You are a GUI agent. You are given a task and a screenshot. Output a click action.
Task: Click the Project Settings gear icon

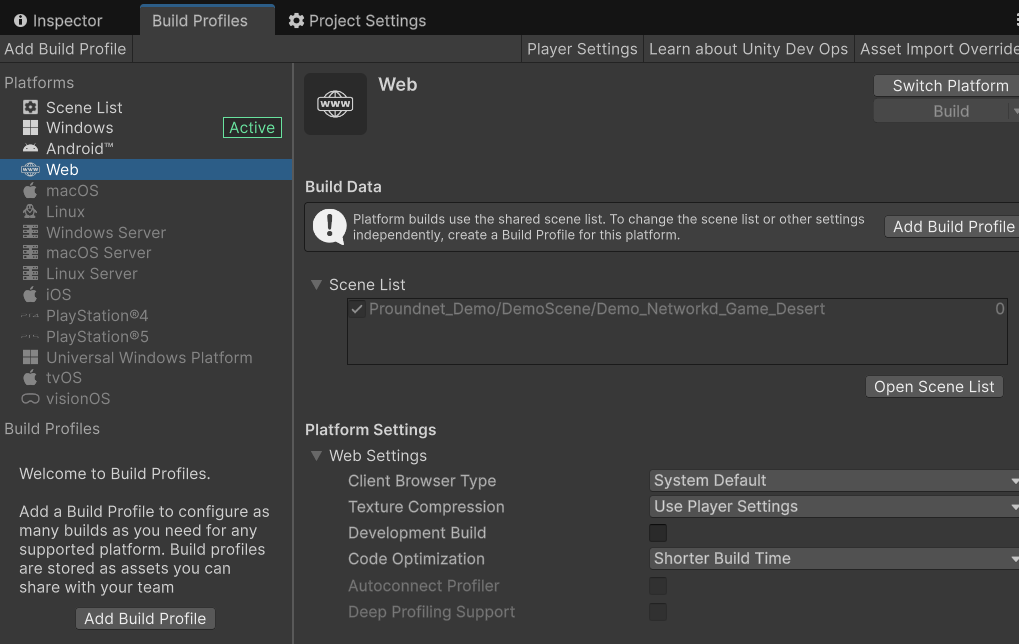pos(296,21)
